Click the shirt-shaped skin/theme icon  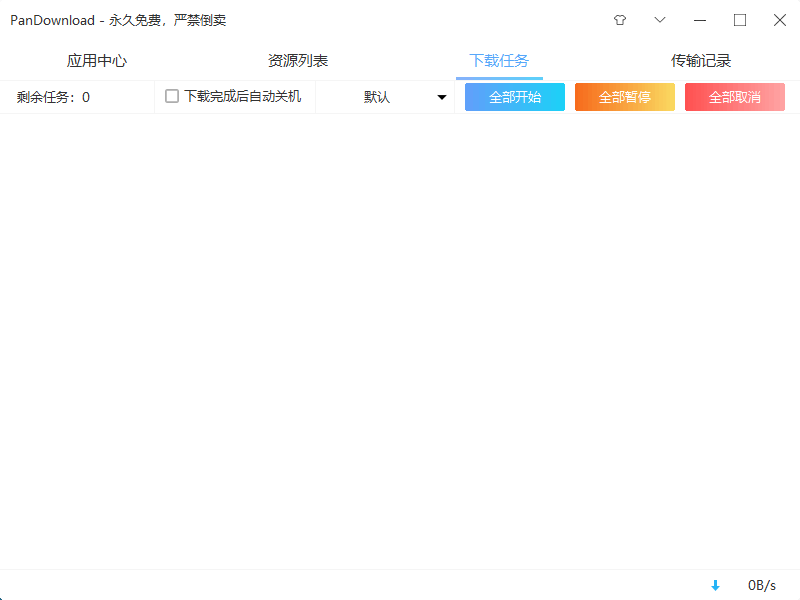click(x=619, y=20)
